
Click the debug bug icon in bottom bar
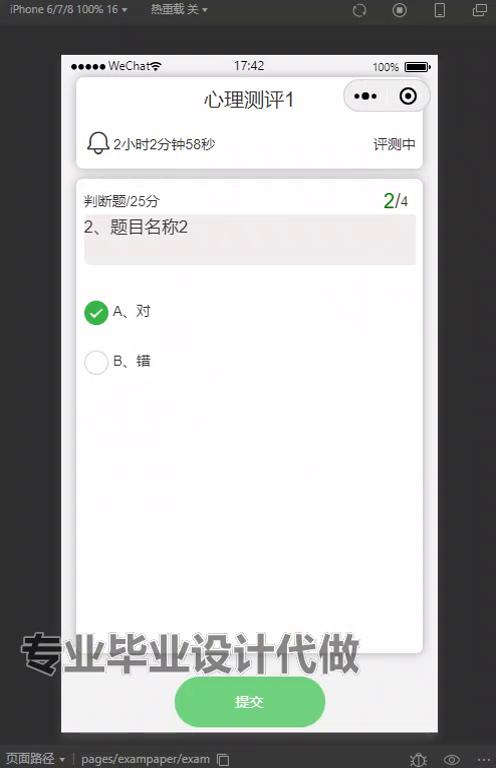[x=418, y=760]
